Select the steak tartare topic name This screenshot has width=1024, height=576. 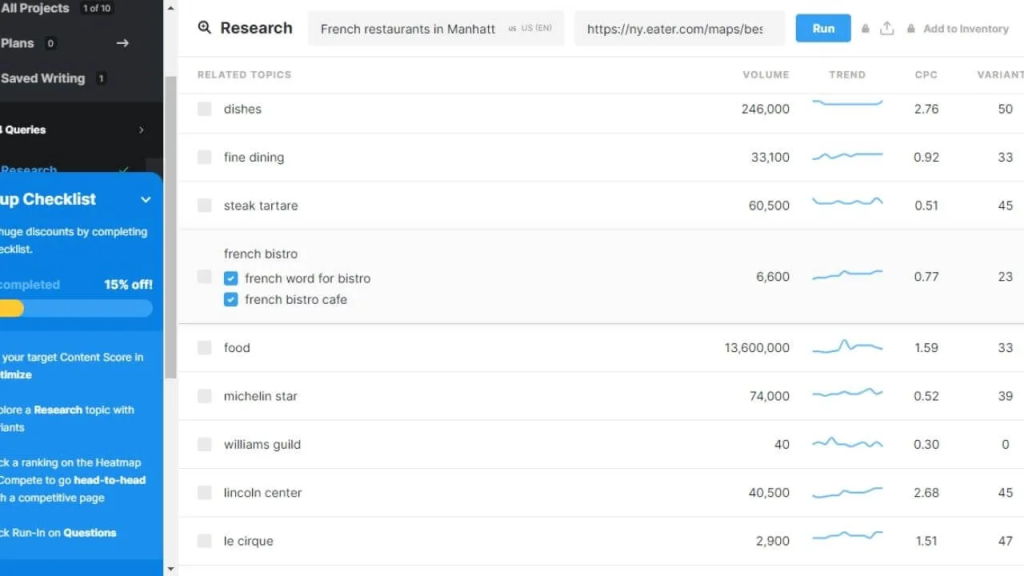point(261,206)
